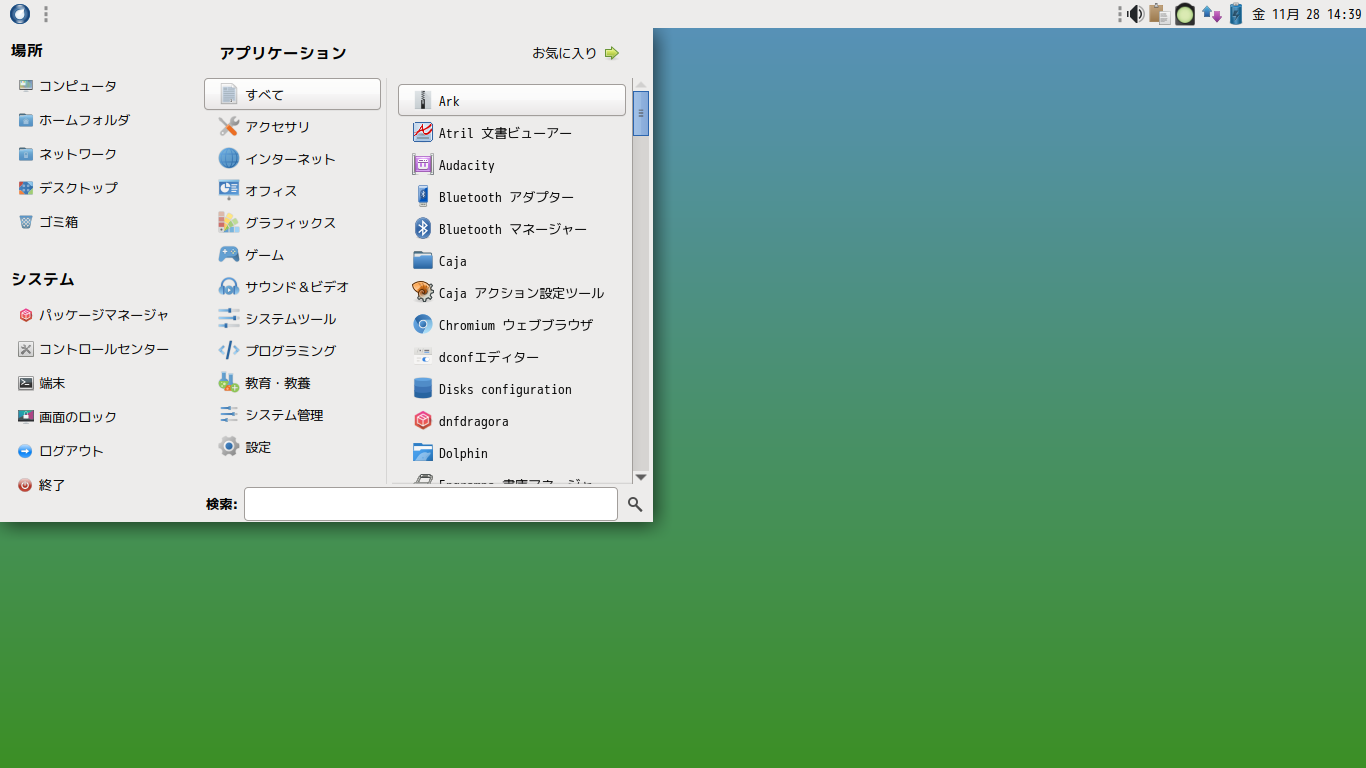Click the green circle tray icon
The height and width of the screenshot is (768, 1366).
(x=1185, y=14)
